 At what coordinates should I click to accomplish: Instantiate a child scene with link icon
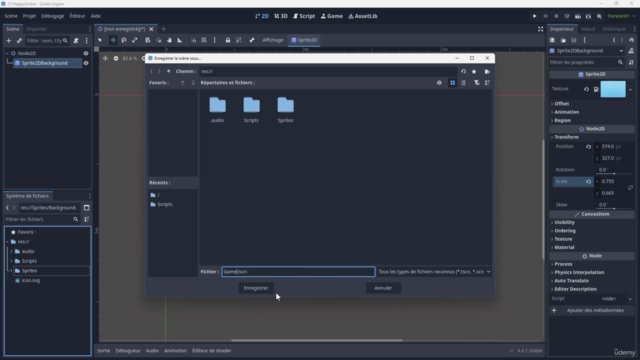pos(19,41)
